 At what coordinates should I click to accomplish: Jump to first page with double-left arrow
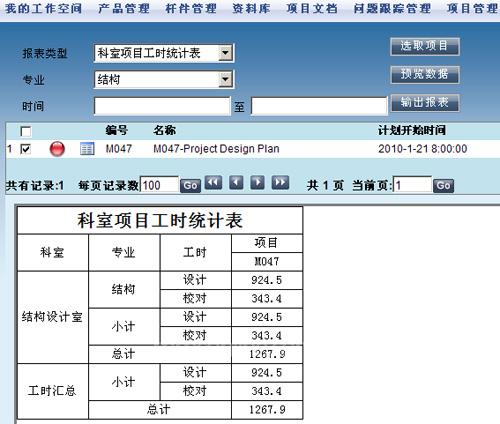pos(213,183)
